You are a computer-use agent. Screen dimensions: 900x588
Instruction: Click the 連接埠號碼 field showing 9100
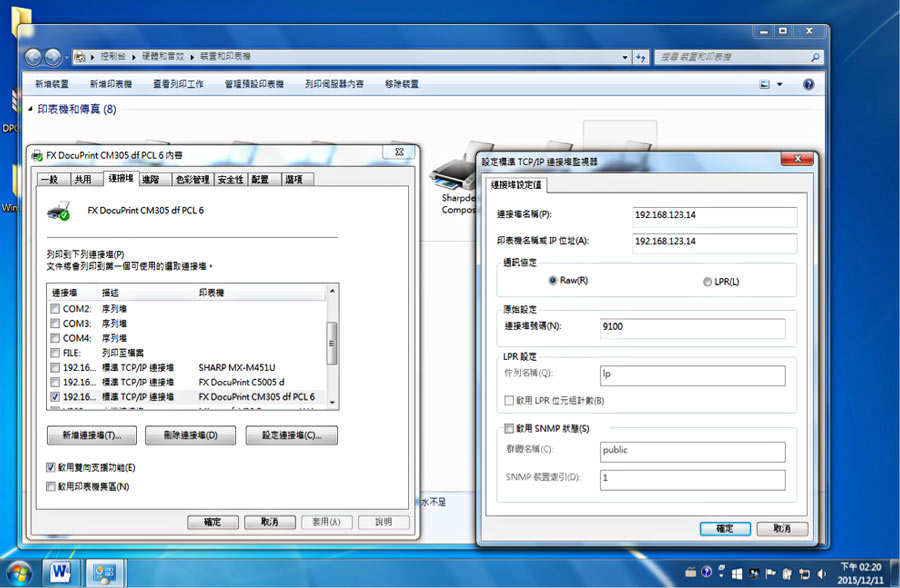[692, 327]
